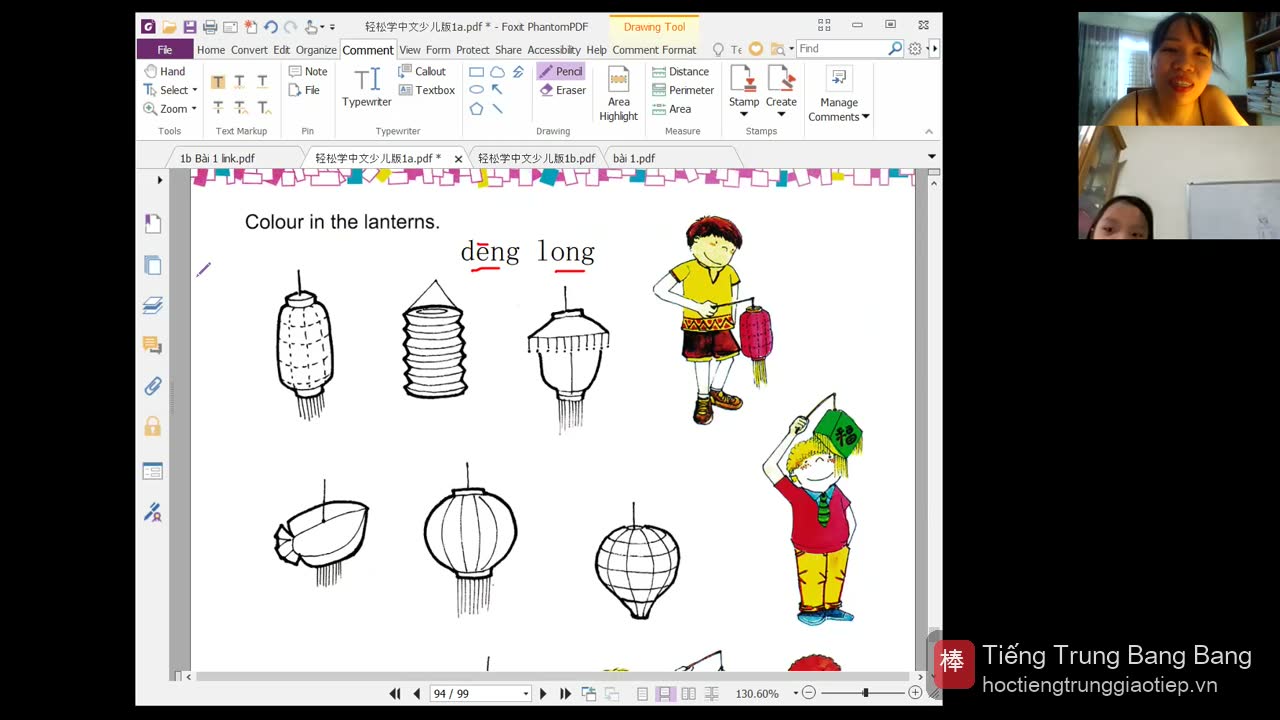Click the Undo arrow in title bar

(x=270, y=27)
